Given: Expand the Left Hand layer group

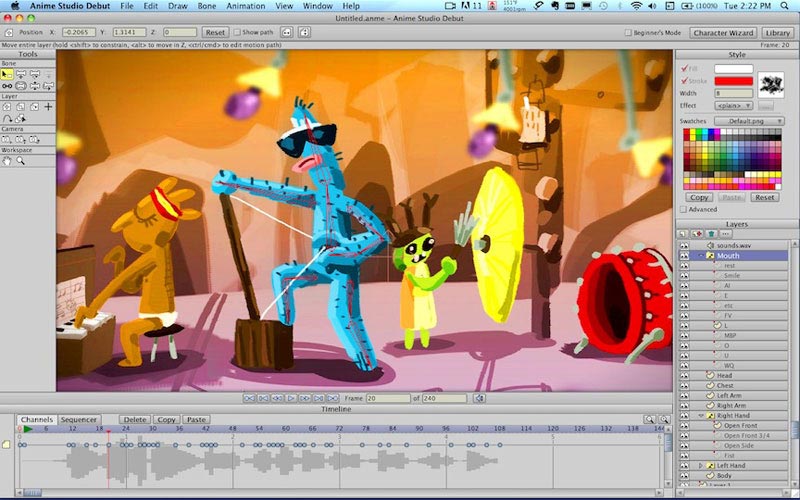Looking at the screenshot, I should pos(700,465).
